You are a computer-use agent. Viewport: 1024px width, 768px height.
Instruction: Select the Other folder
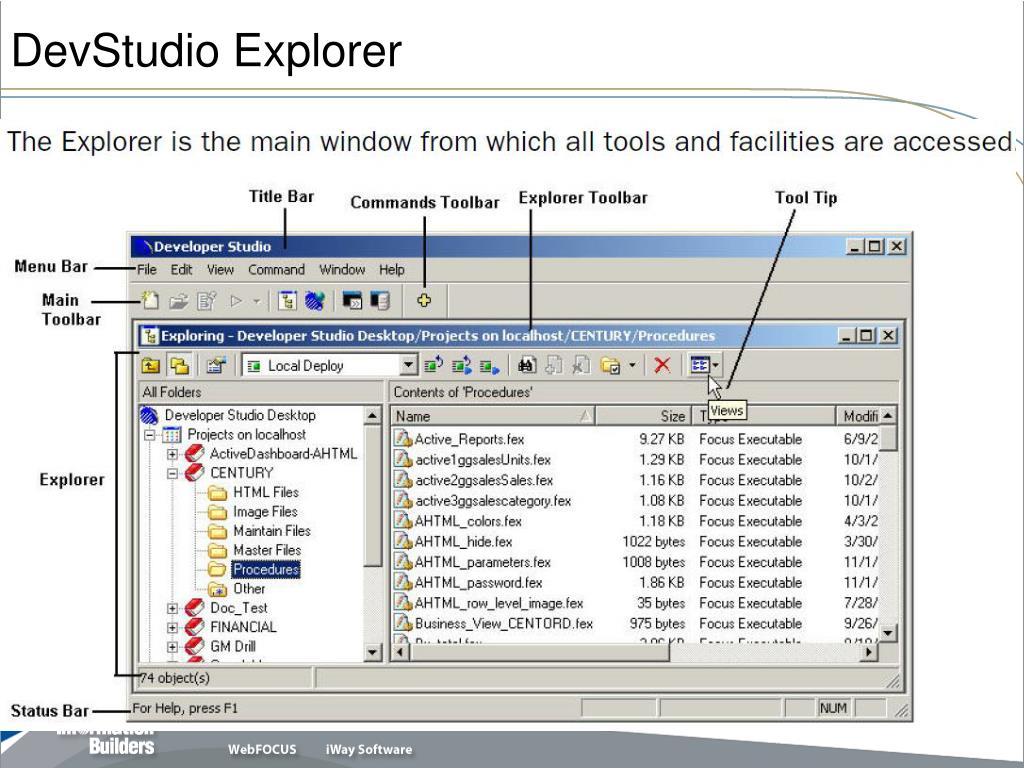coord(249,588)
